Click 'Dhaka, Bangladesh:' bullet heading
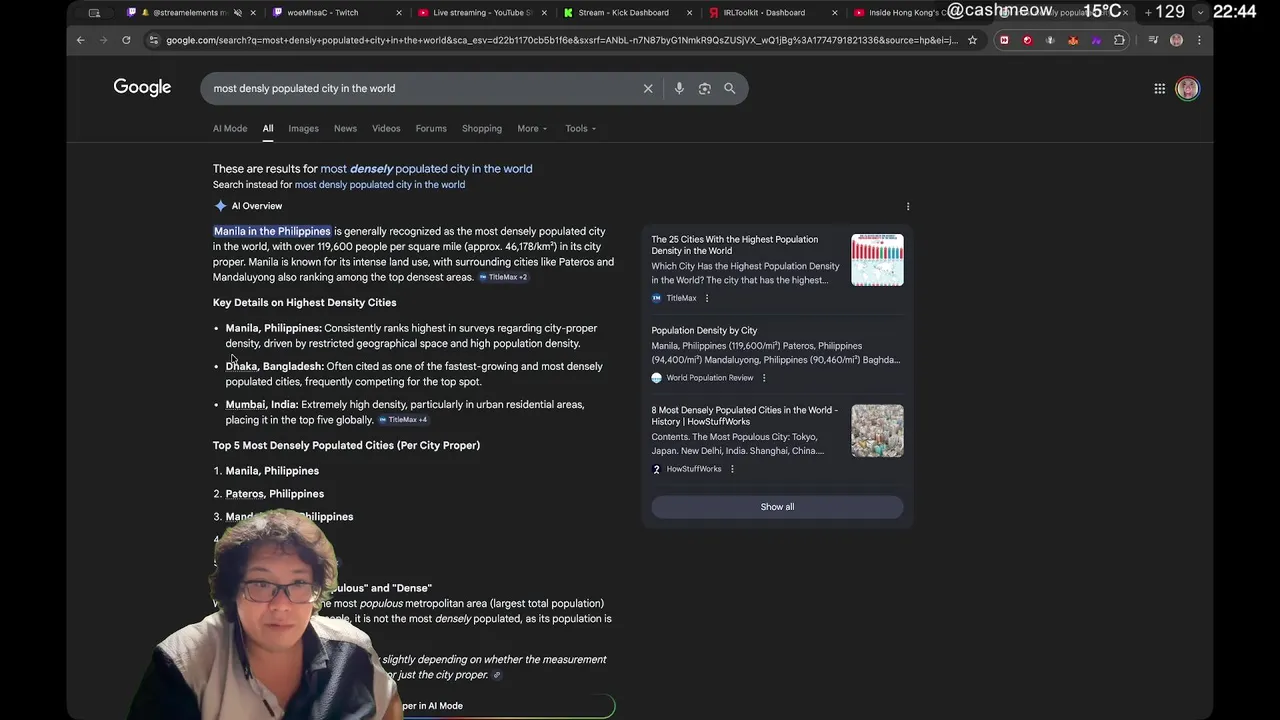The height and width of the screenshot is (720, 1280). (275, 366)
